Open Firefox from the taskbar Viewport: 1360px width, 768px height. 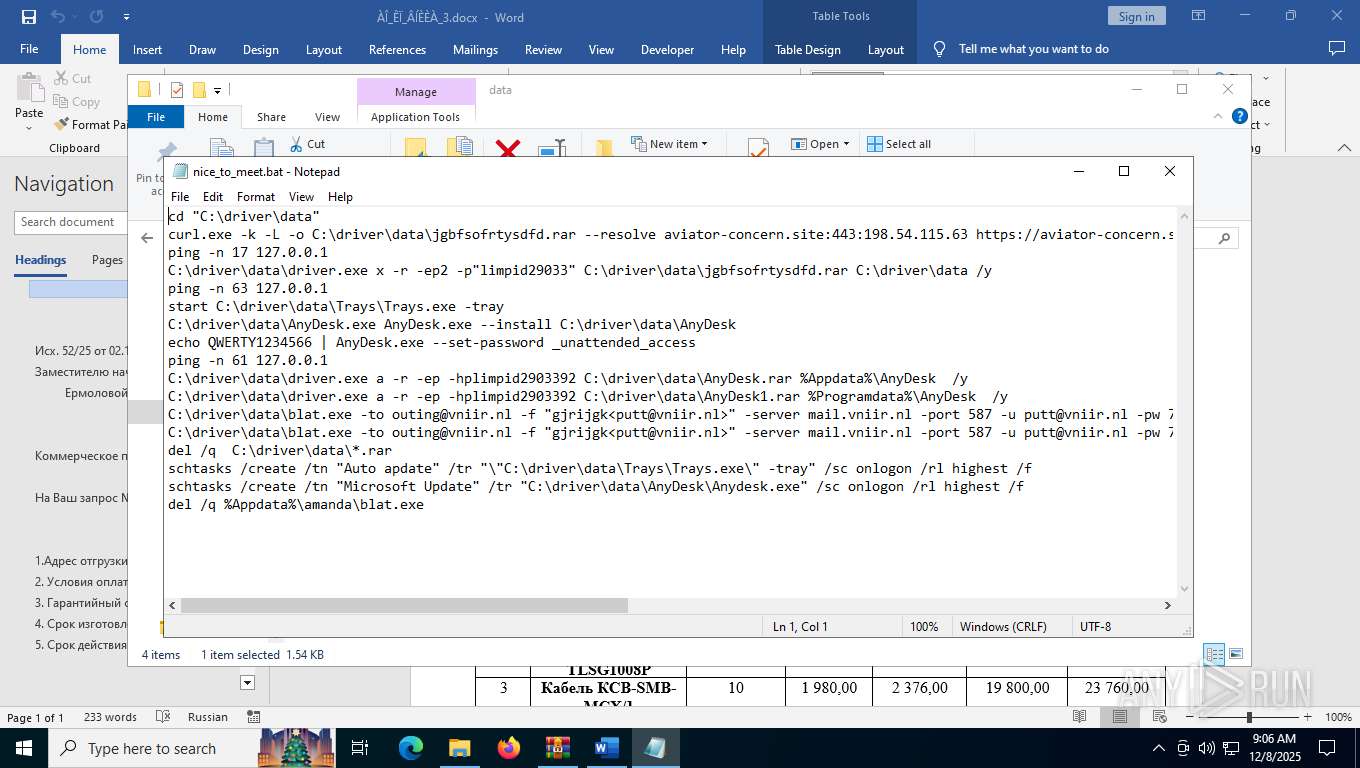509,748
